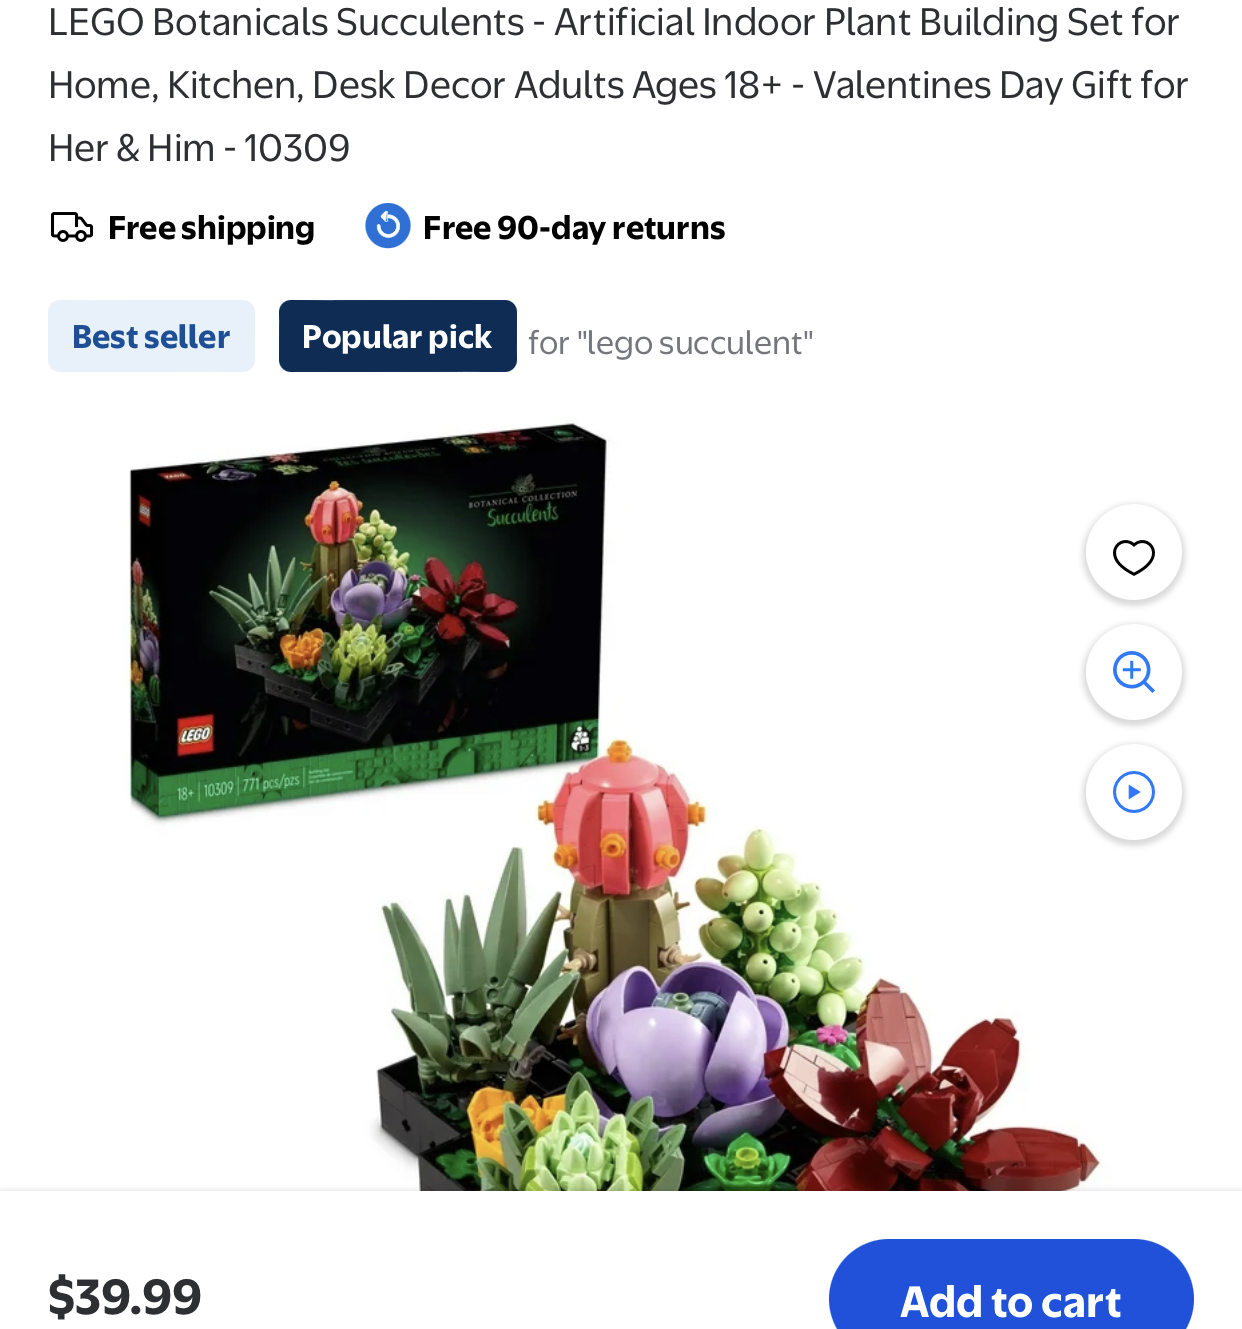Click the 90-day returns circular arrow icon
This screenshot has height=1329, width=1242.
tap(388, 226)
